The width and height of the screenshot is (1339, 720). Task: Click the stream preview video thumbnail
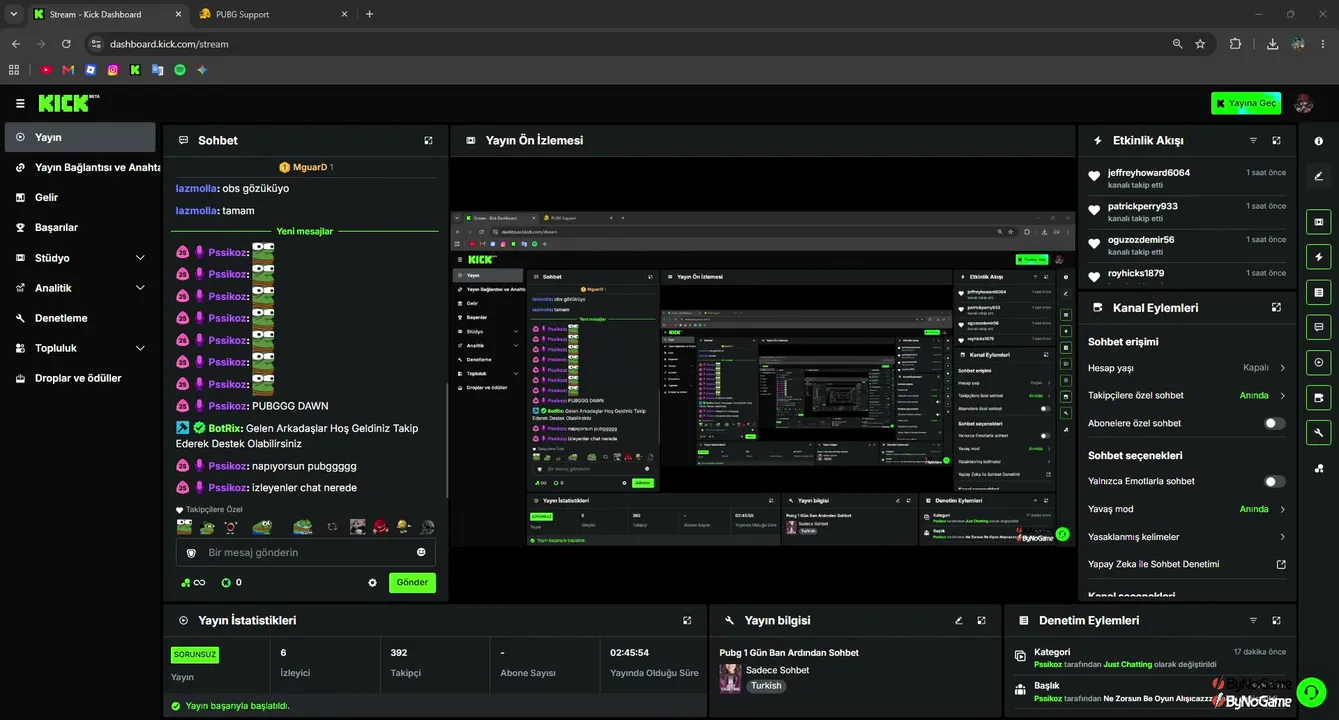pos(761,378)
